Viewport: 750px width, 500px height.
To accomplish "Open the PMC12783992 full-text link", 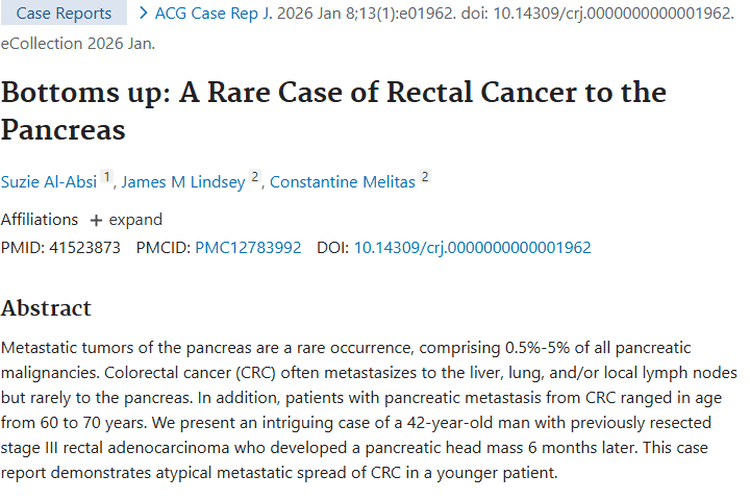I will point(248,247).
